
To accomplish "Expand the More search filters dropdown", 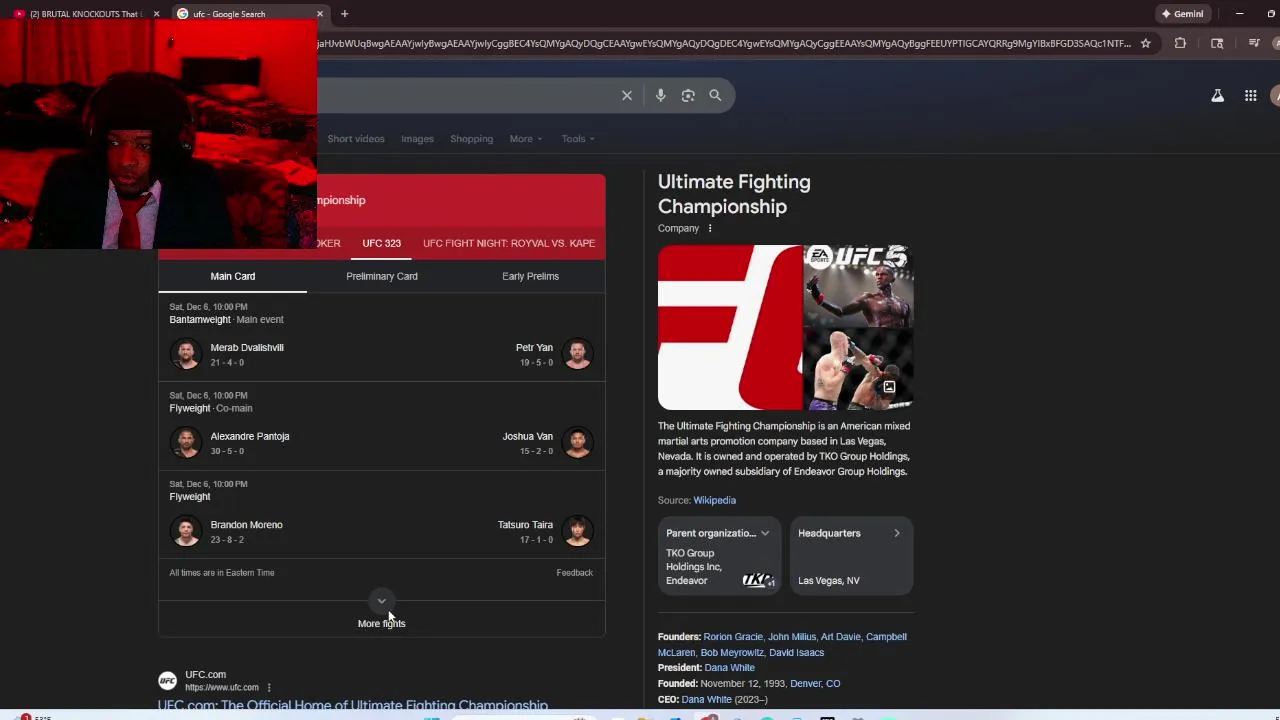I will click(526, 139).
